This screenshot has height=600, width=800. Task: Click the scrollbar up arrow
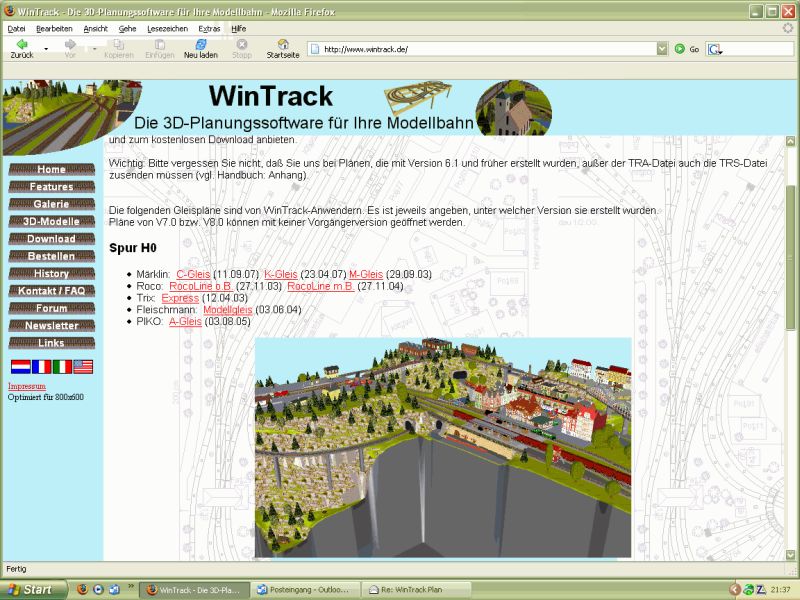[x=790, y=141]
